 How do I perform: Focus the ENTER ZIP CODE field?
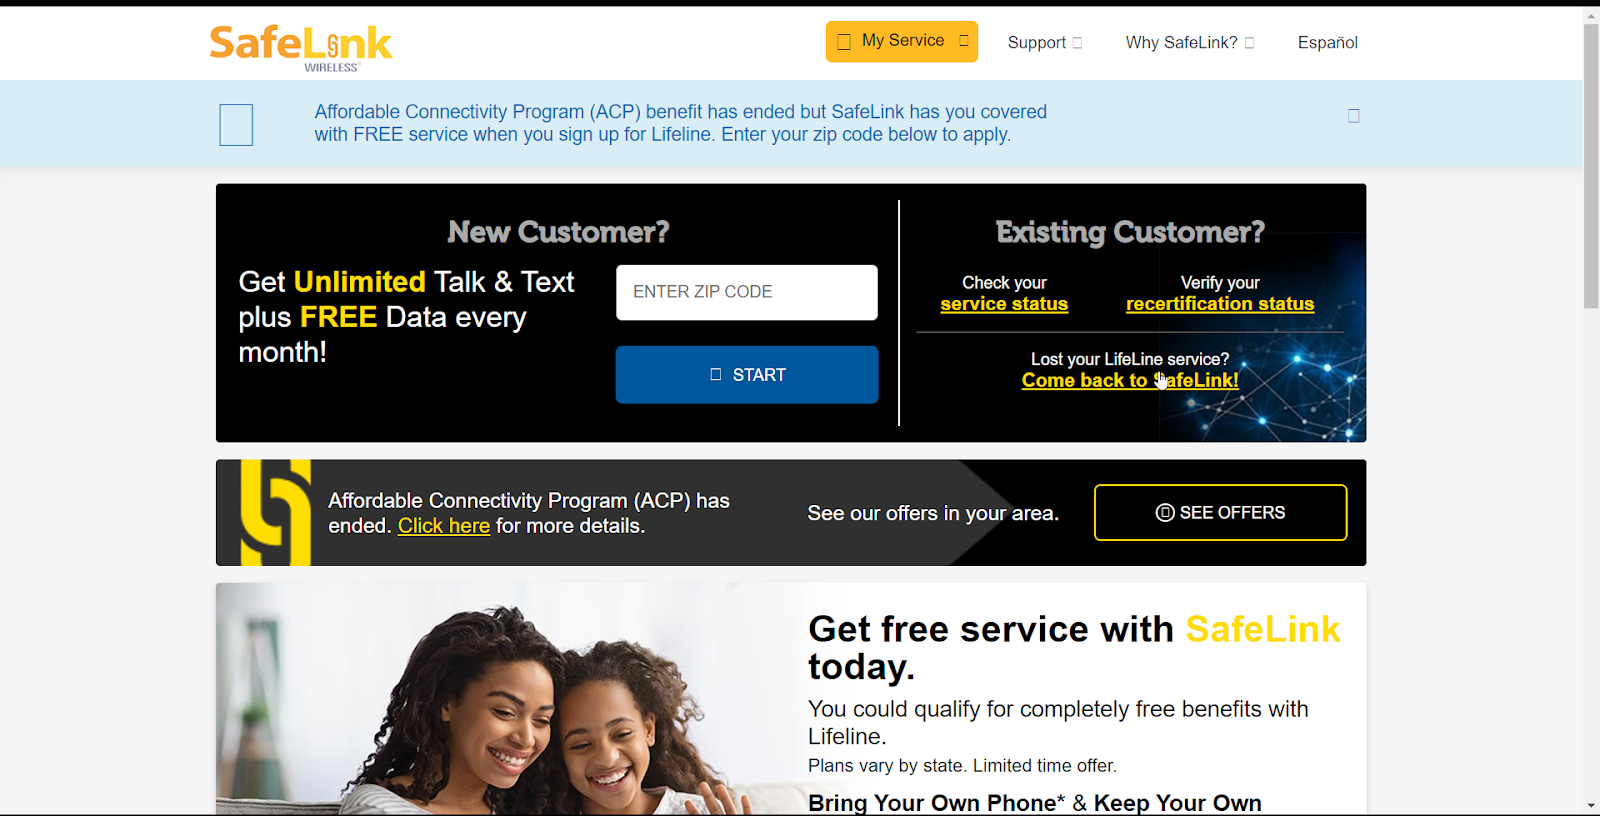[747, 292]
